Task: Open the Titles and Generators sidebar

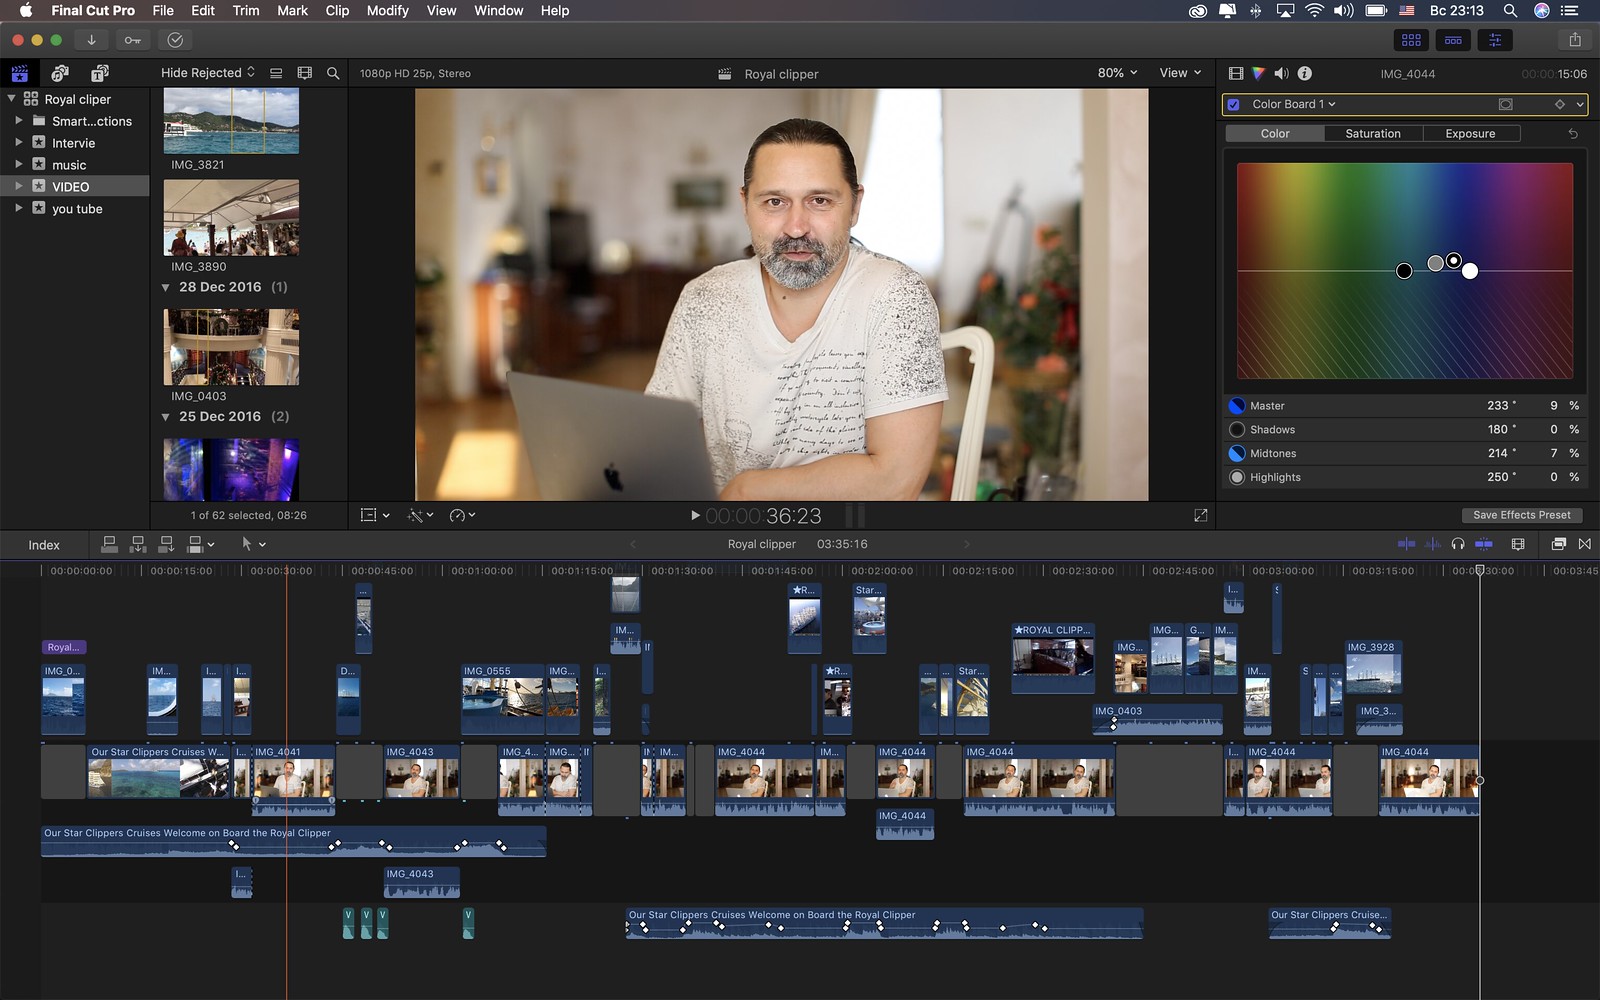Action: tap(99, 73)
